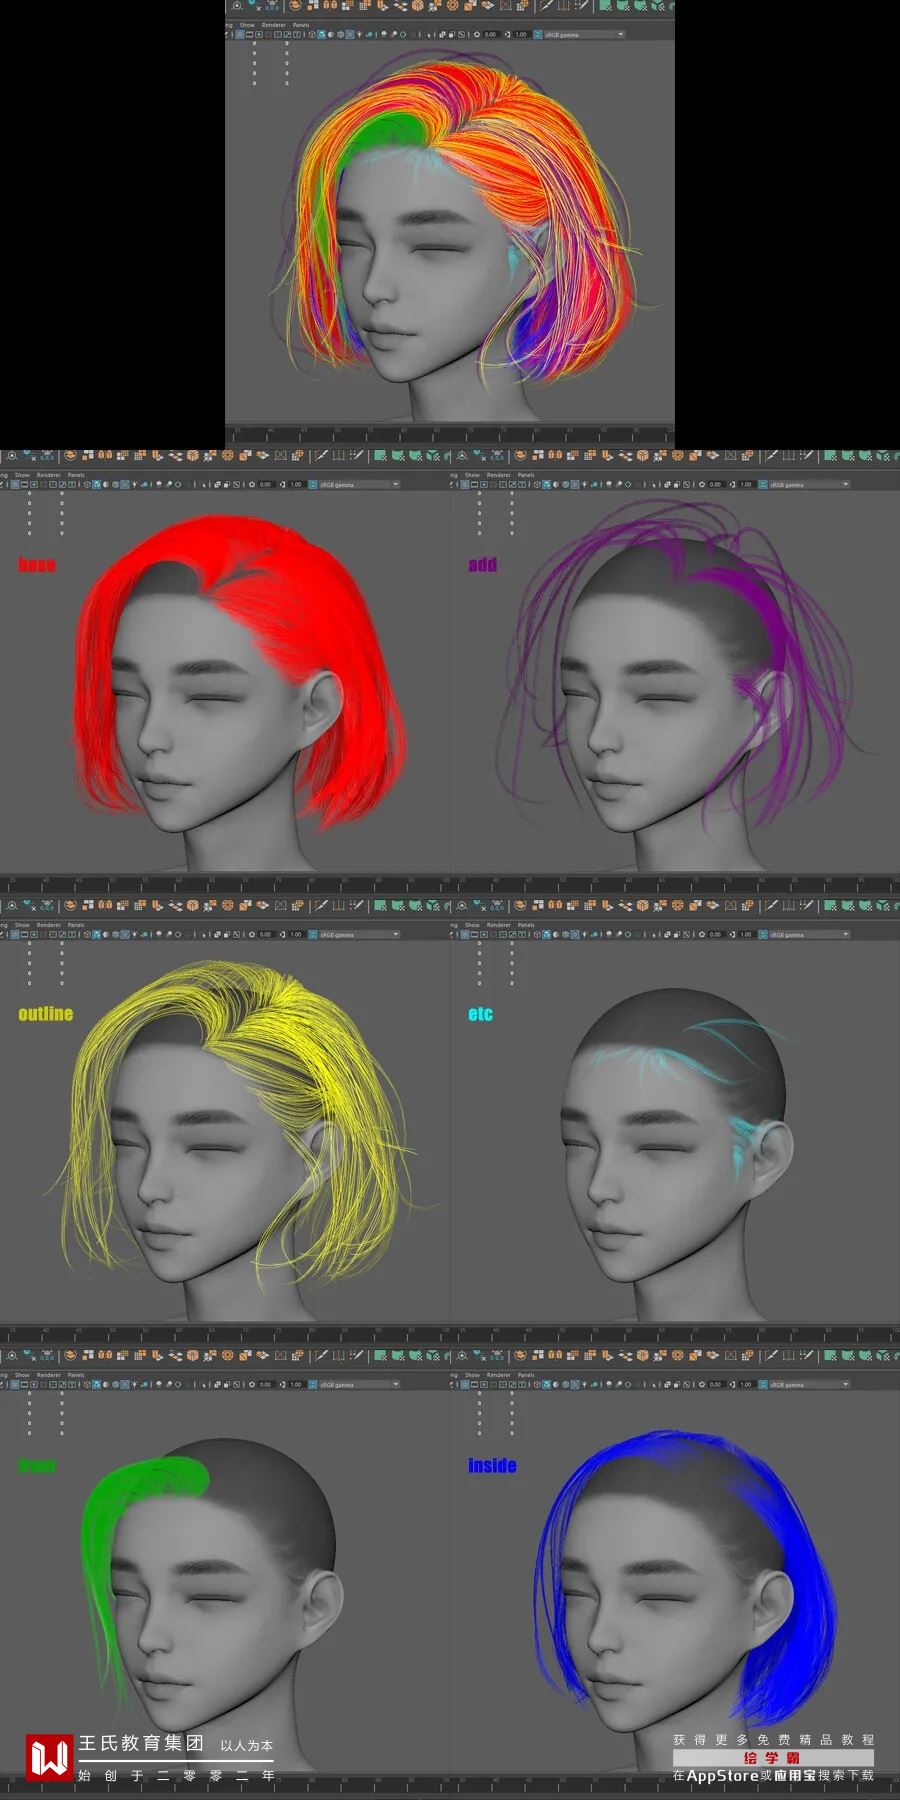Viewport: 900px width, 1800px height.
Task: Click multi-cut knife shelf icon above top viewport
Action: click(x=547, y=5)
